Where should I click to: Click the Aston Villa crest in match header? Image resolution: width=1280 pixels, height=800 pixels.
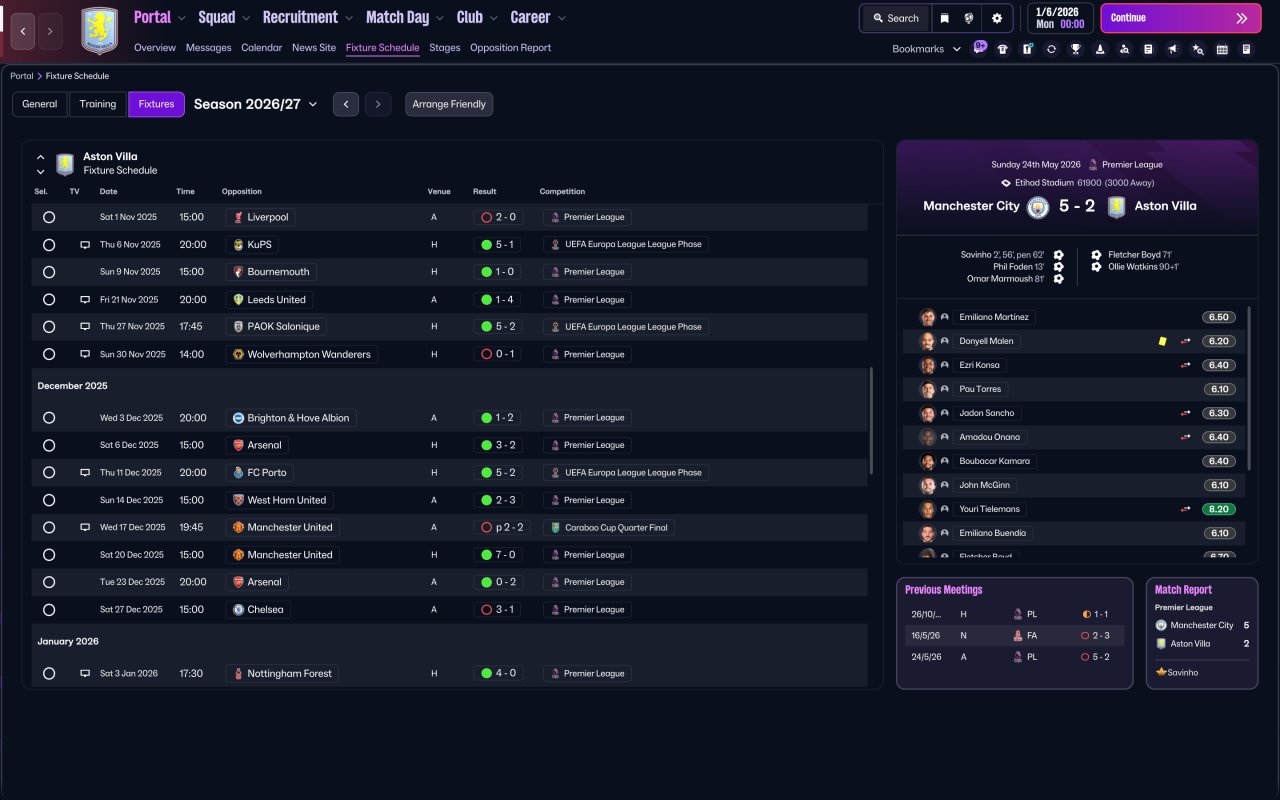tap(1116, 207)
